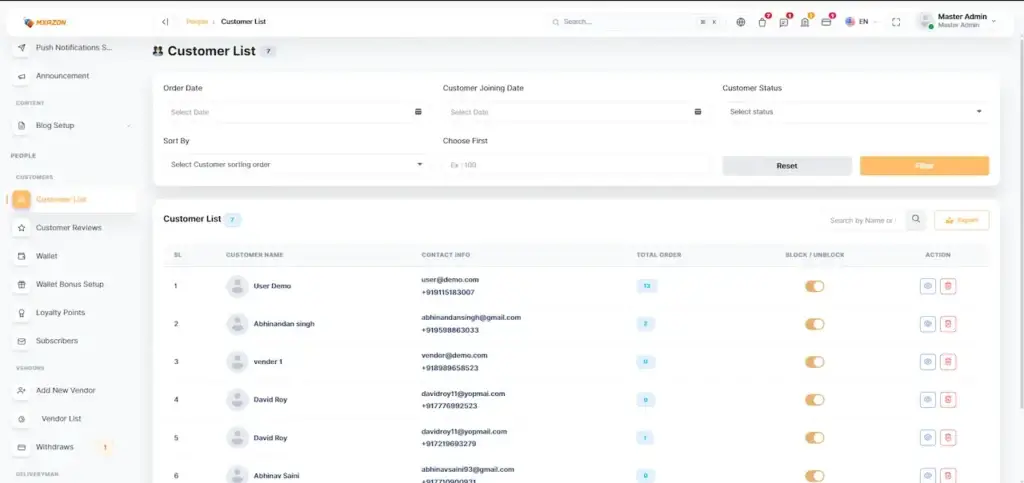
Task: Click the Customer Joining Date calendar icon
Action: click(697, 112)
